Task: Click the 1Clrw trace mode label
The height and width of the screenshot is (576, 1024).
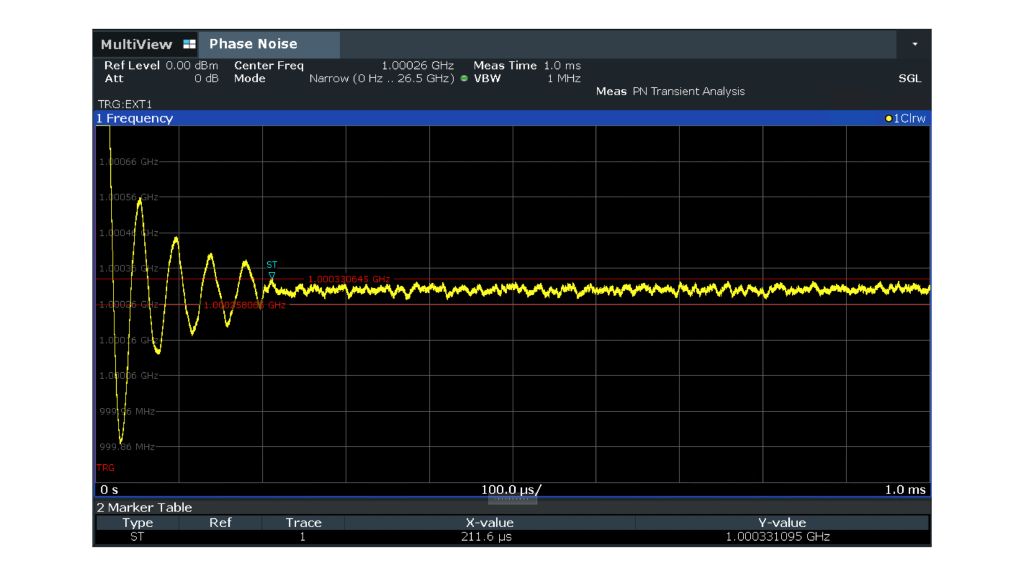Action: [x=910, y=118]
